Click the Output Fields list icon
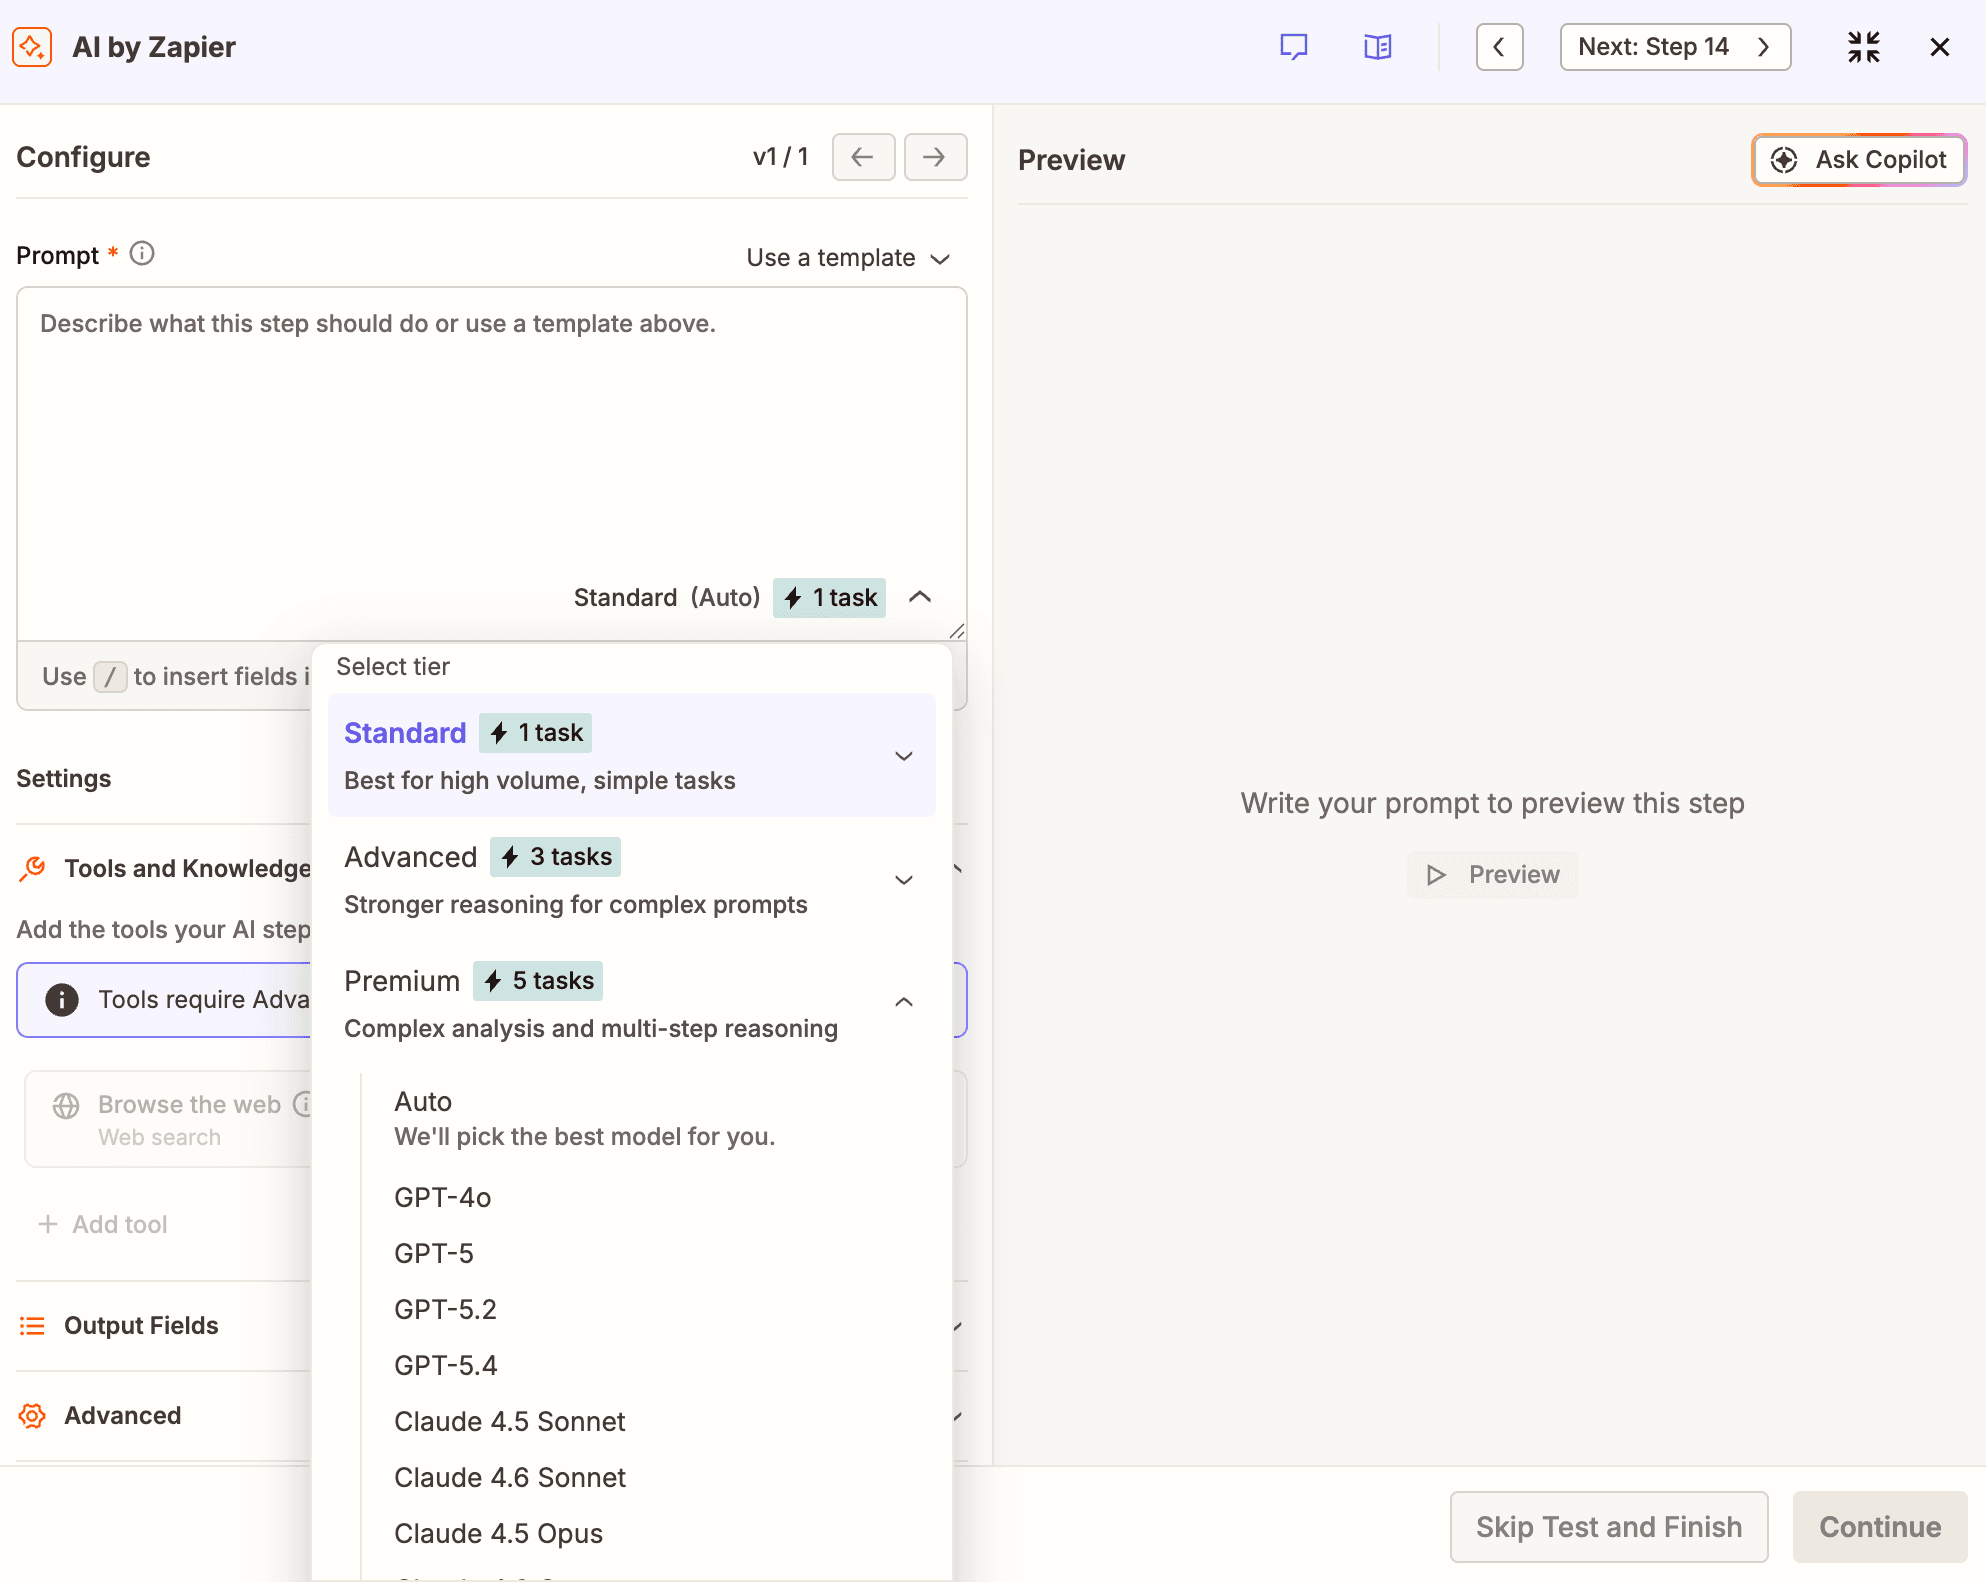Screen dimensions: 1986x1582 [32, 1326]
